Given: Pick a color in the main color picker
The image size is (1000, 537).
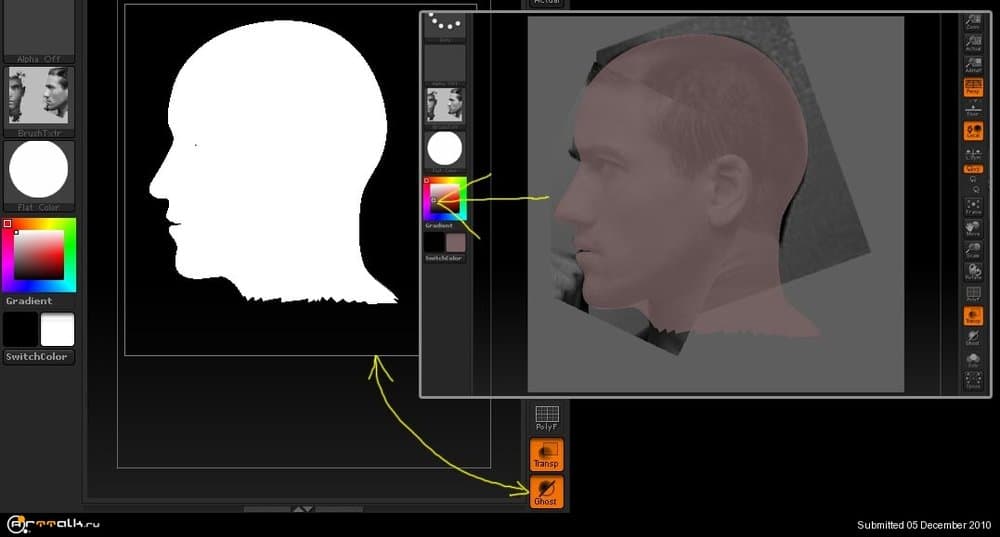Looking at the screenshot, I should (39, 254).
